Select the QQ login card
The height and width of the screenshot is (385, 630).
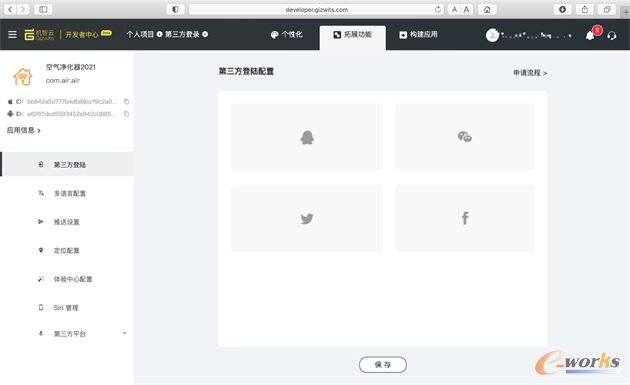coord(307,137)
